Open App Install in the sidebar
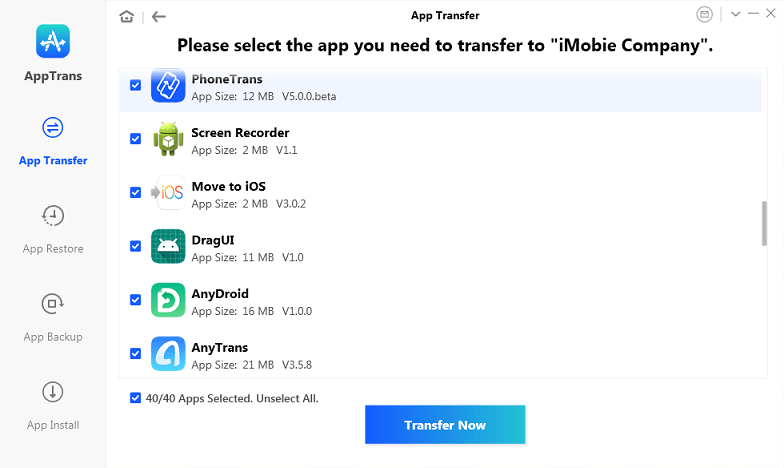 point(52,406)
